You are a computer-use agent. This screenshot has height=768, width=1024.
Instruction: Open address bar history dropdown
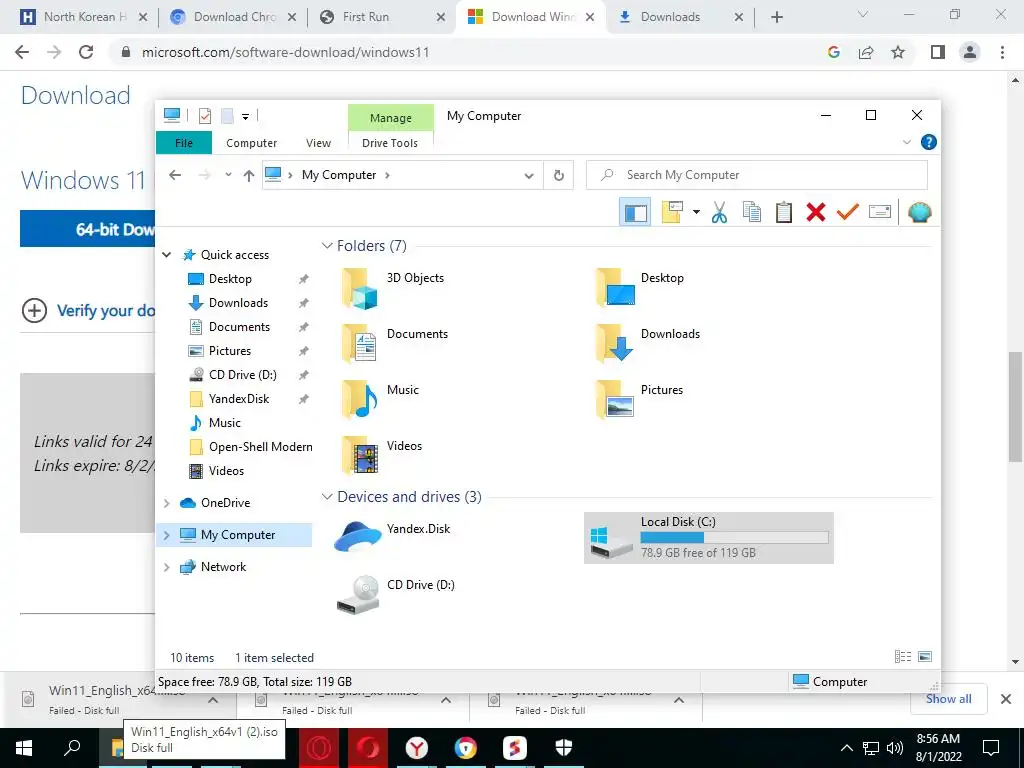click(x=529, y=175)
